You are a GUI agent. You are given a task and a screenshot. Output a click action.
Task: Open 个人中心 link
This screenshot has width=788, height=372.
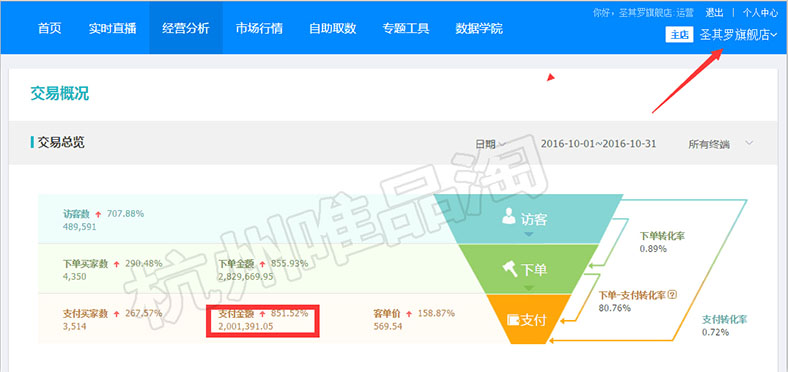point(760,13)
